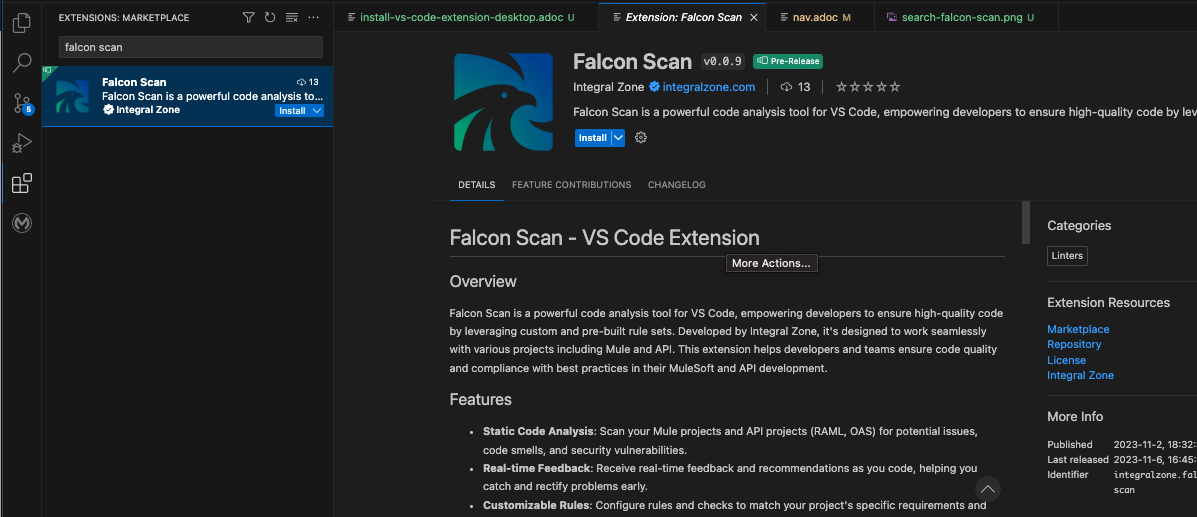Click the Identifier value integralzone

[1155, 482]
